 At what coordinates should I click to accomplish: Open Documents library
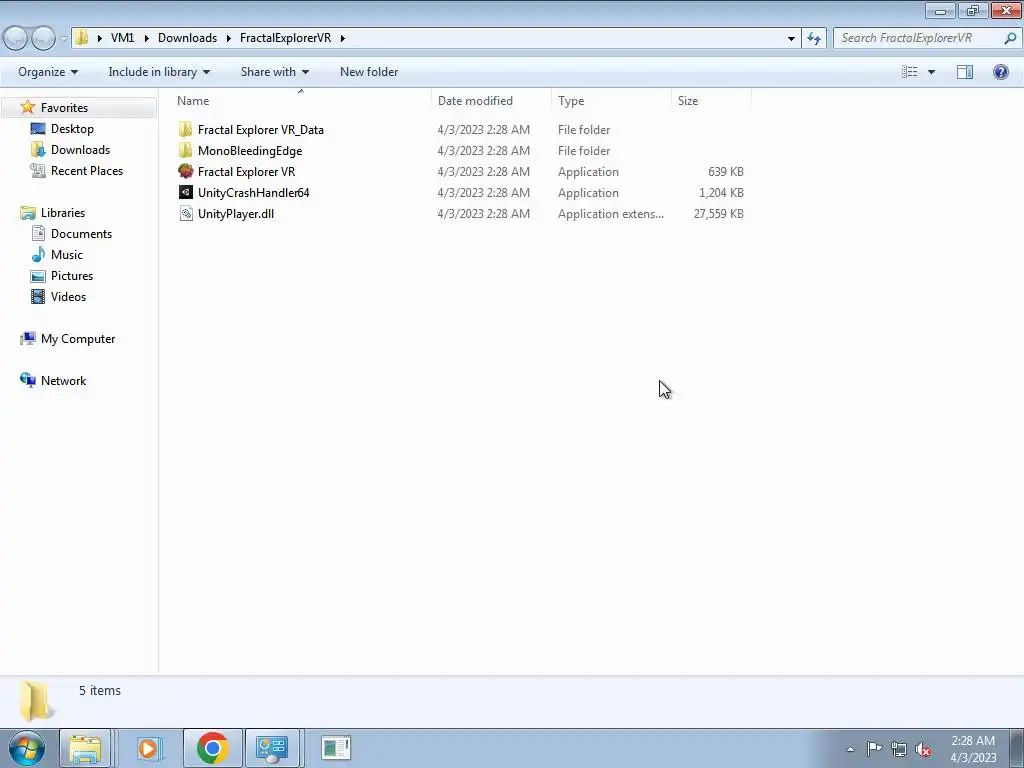pos(81,233)
